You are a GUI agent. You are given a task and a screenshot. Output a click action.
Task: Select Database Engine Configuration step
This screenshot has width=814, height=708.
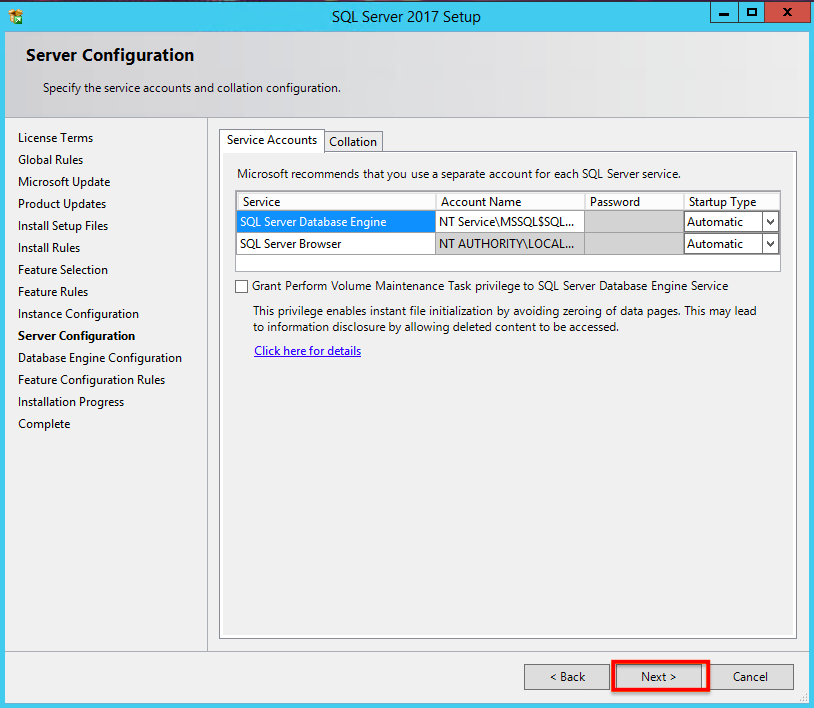(x=100, y=358)
